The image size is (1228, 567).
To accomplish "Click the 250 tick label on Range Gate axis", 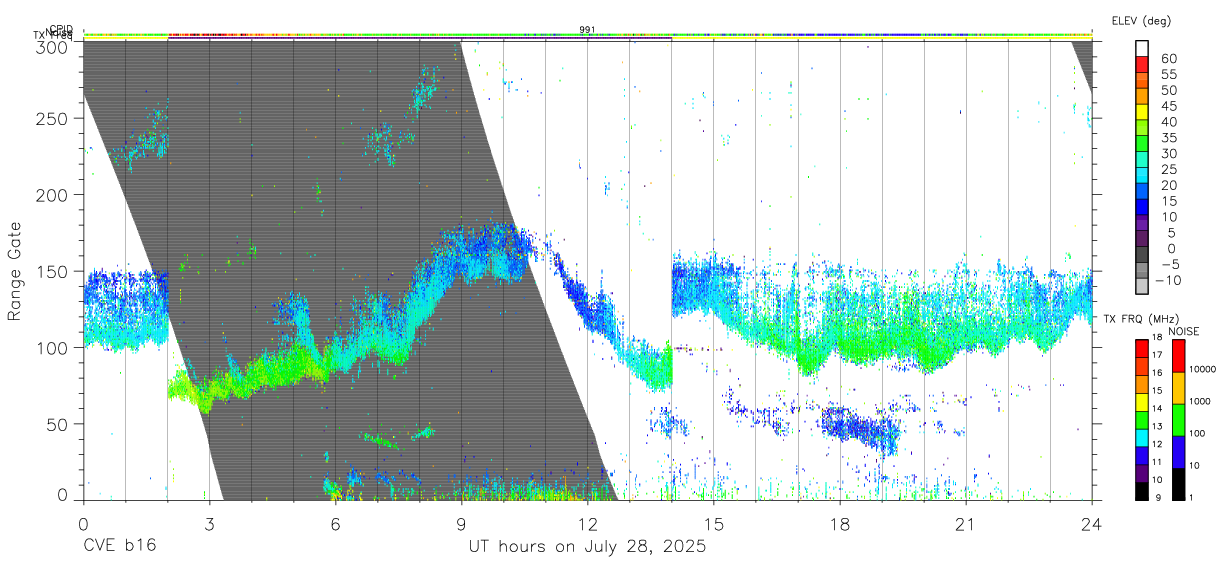I will [x=52, y=118].
